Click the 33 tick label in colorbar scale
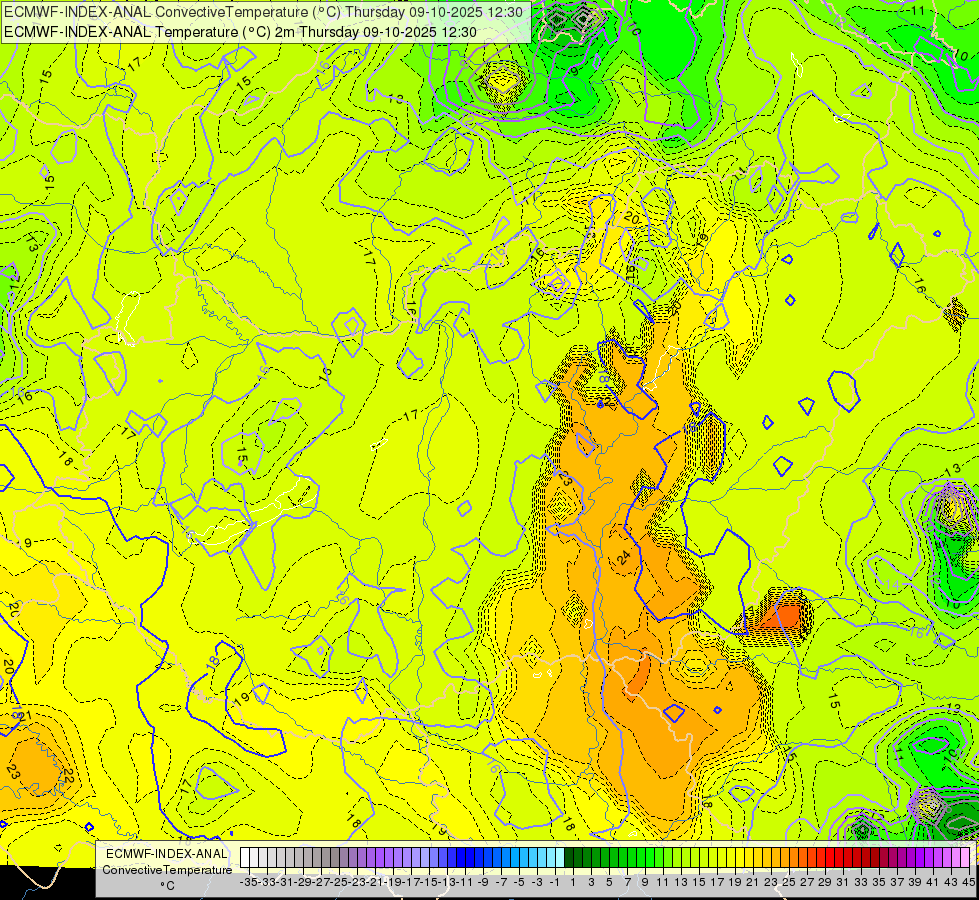 pos(861,882)
